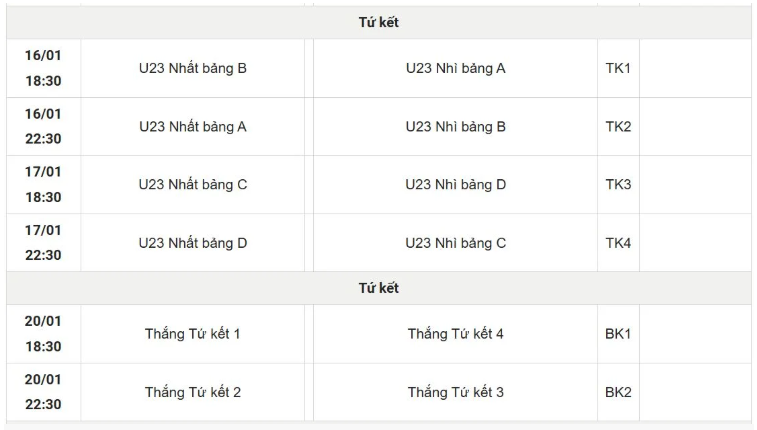Click the TK1 match code
This screenshot has width=757, height=430.
pos(618,68)
